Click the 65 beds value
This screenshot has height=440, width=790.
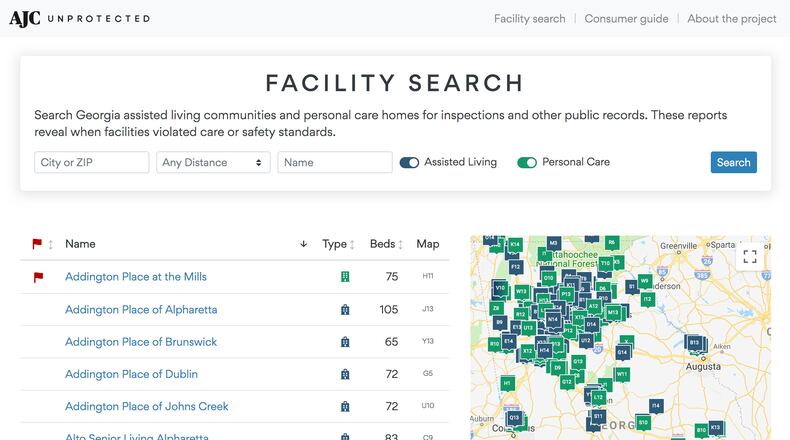391,342
